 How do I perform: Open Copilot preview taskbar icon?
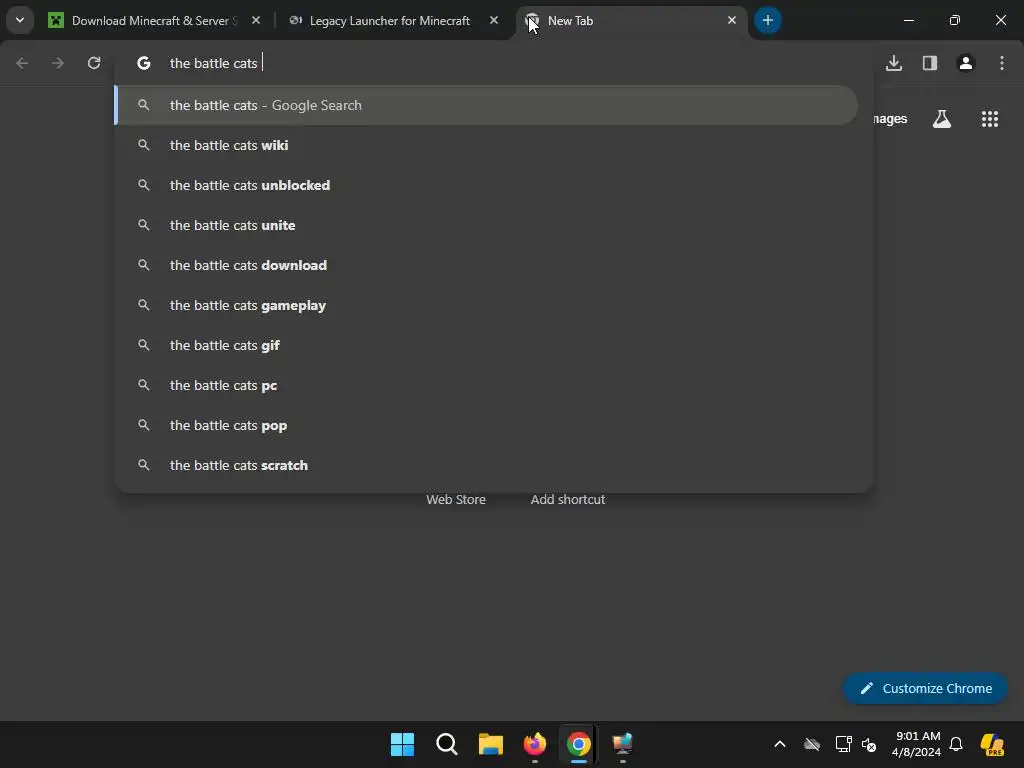tap(992, 744)
